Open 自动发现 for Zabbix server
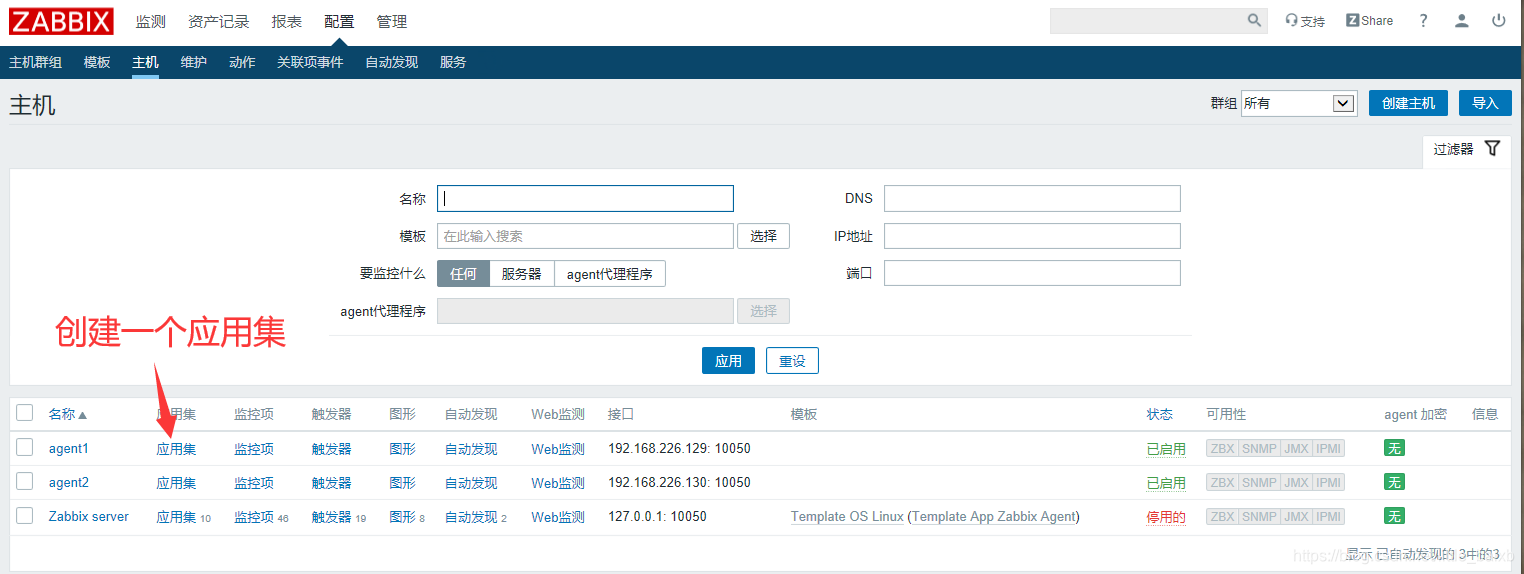The image size is (1524, 574). pos(471,517)
